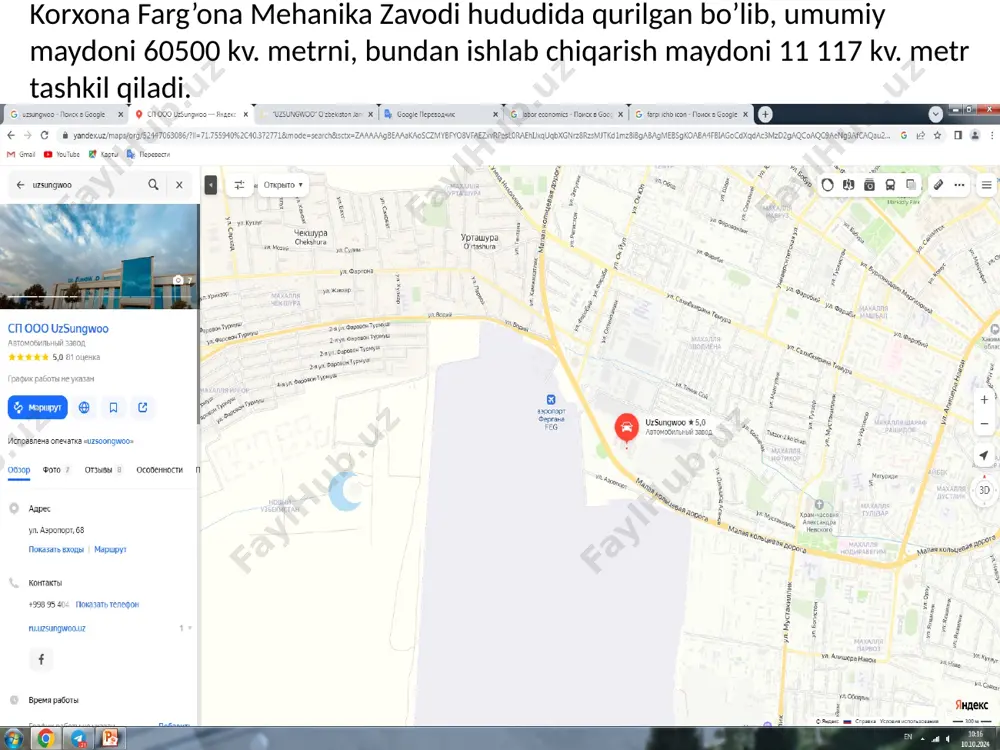
Task: Open the Карты bookmark
Action: coord(103,154)
